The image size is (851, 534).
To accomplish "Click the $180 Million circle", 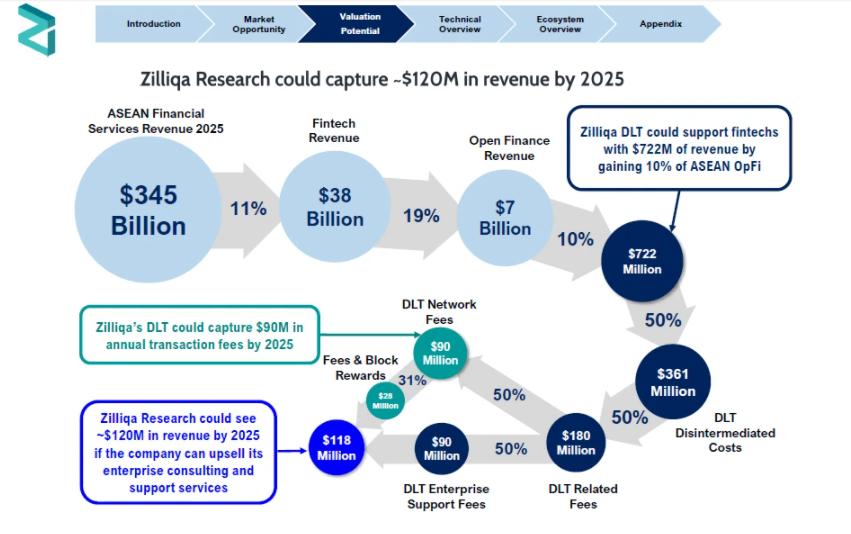I will coord(576,442).
